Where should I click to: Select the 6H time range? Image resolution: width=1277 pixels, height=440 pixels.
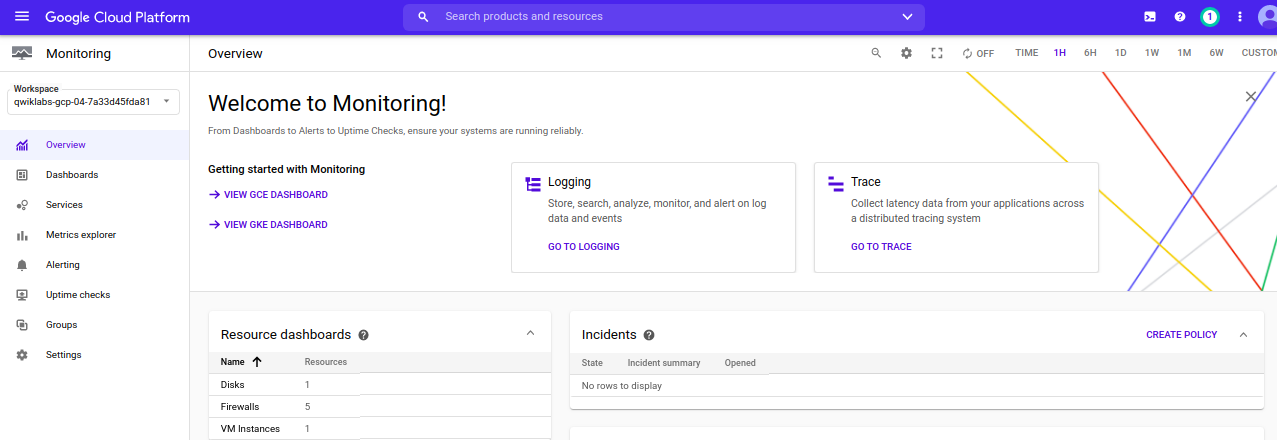point(1090,53)
